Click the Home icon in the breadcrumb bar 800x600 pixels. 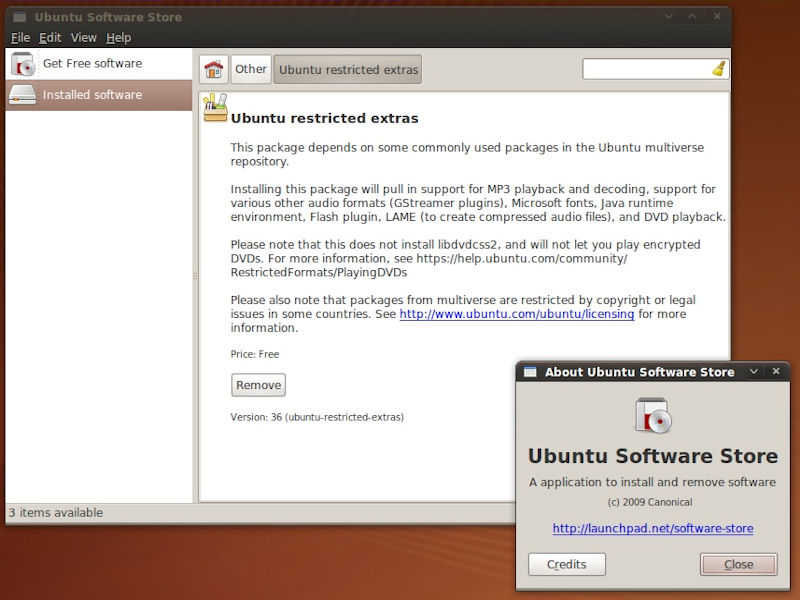[x=213, y=69]
